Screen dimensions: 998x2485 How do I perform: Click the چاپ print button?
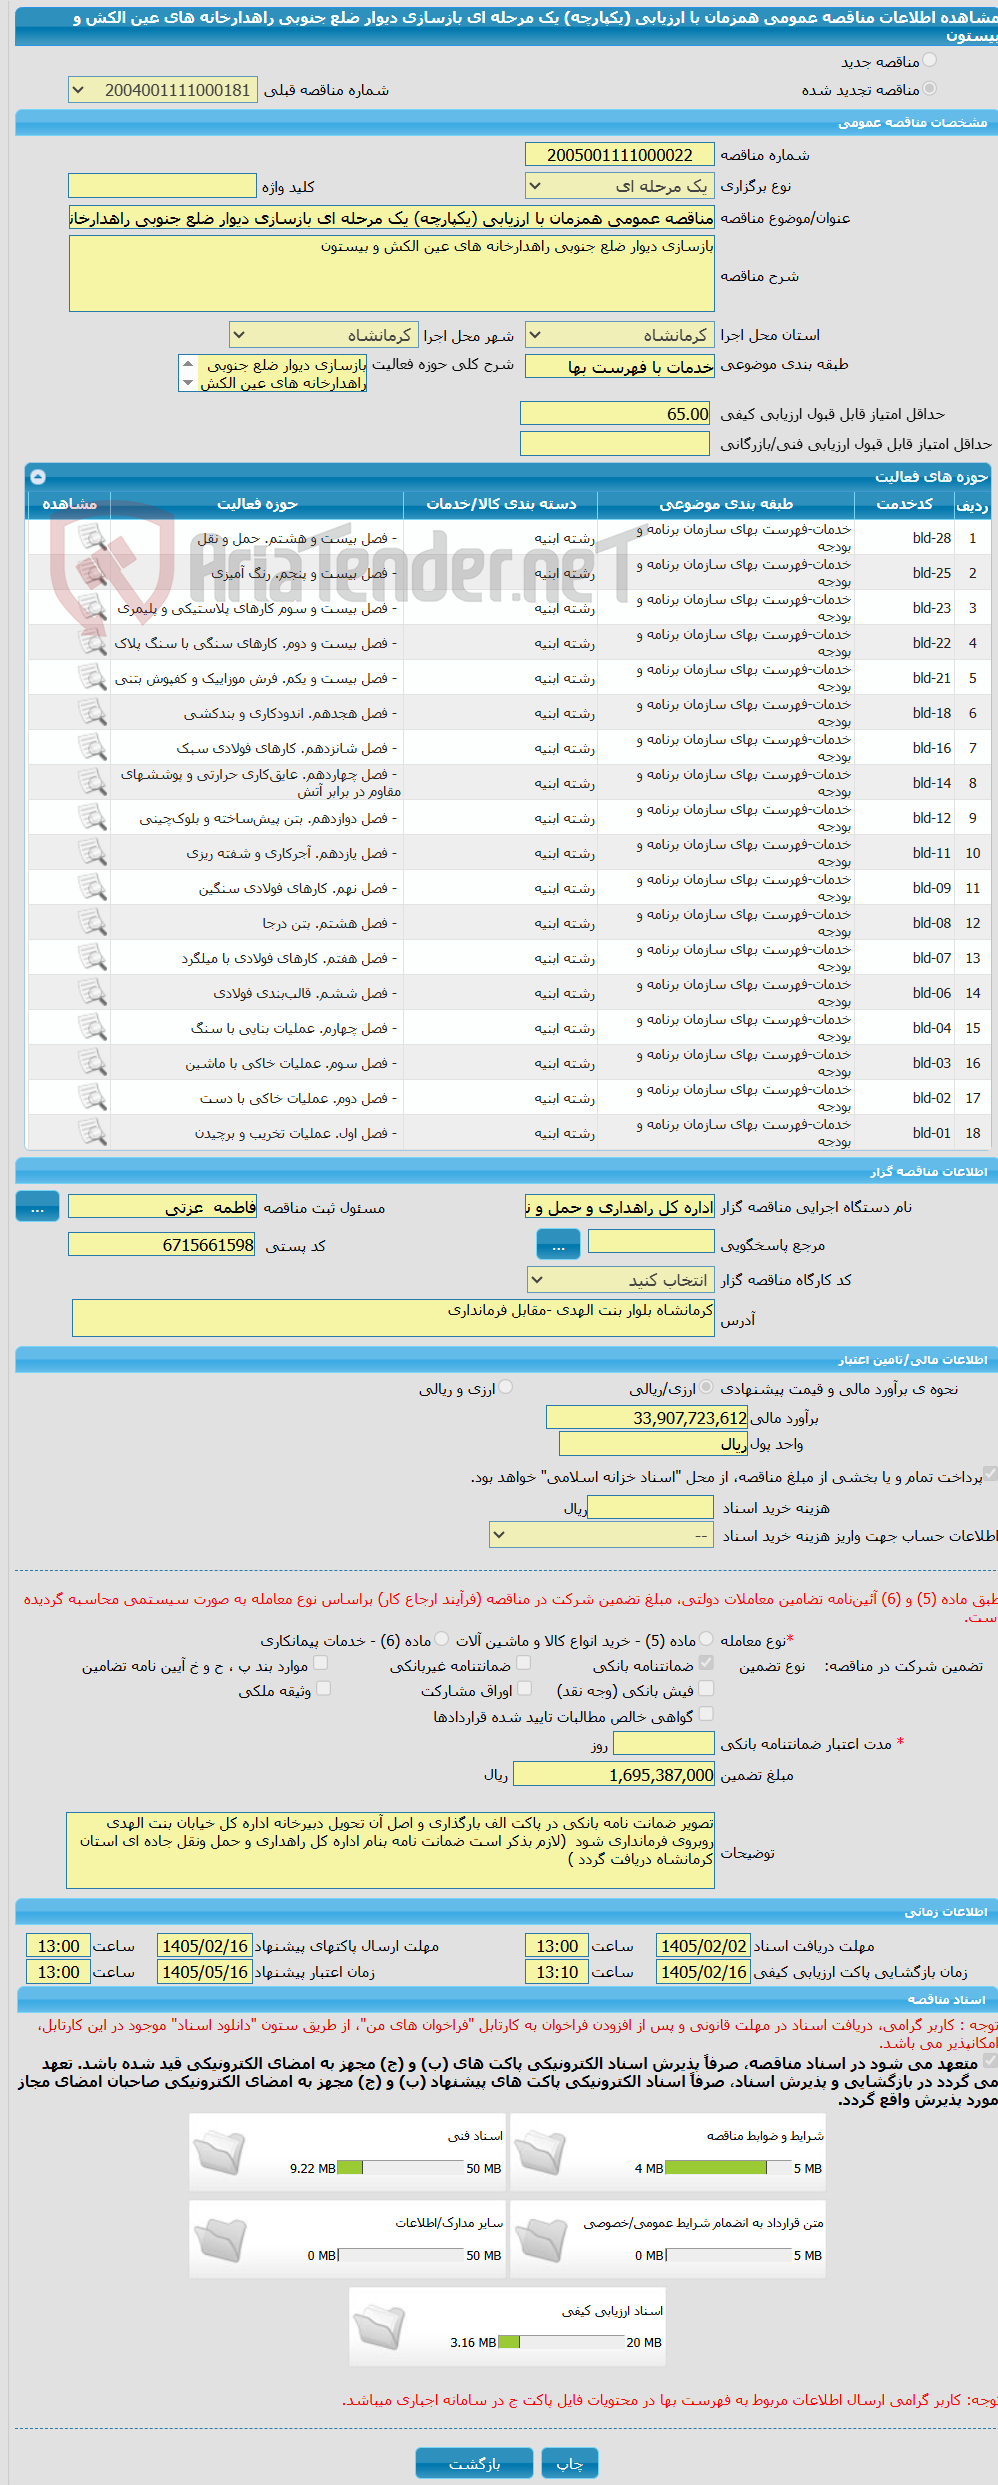click(x=570, y=2462)
